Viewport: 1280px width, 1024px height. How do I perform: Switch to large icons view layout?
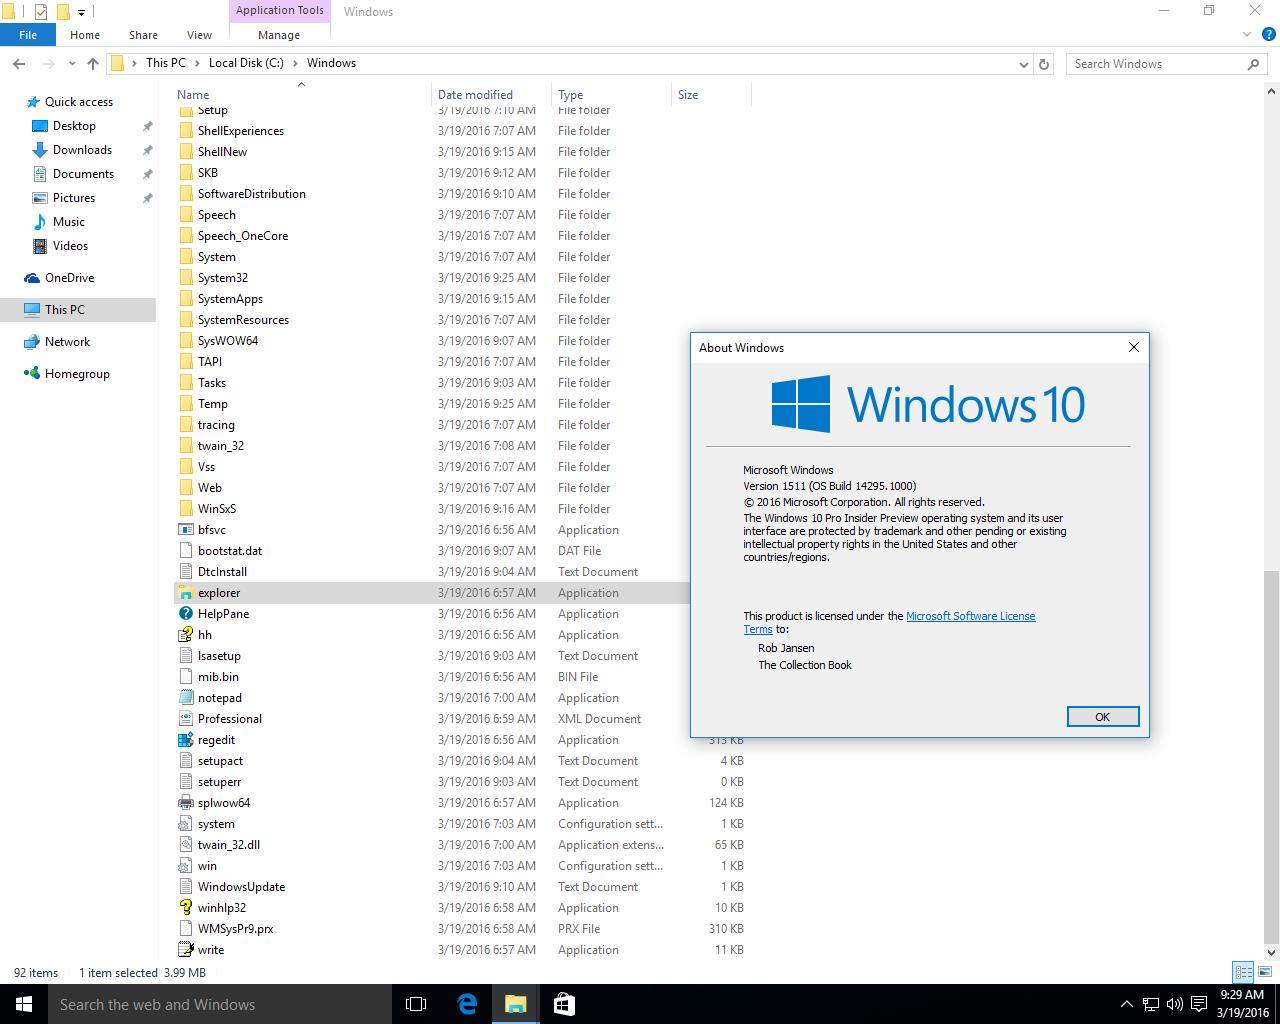click(x=1263, y=972)
